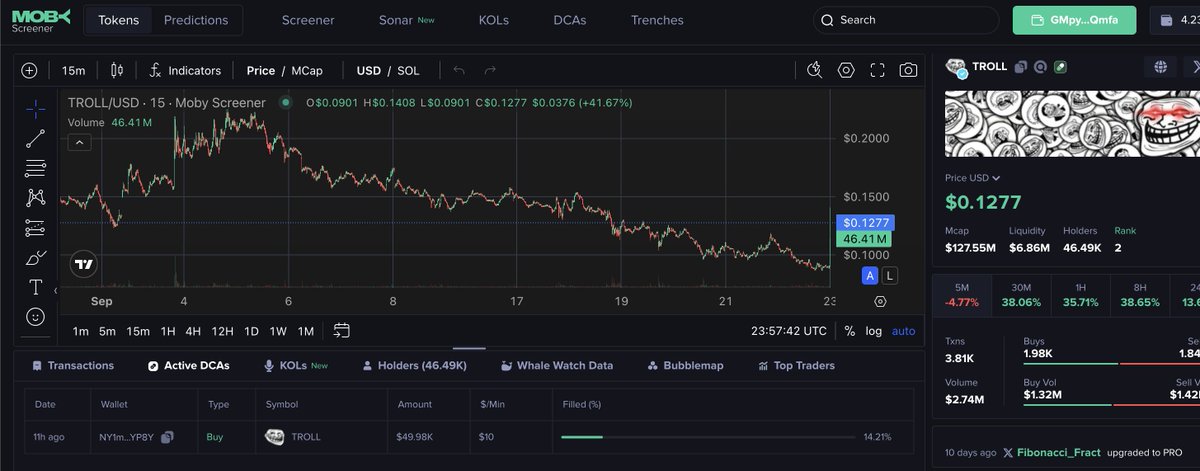This screenshot has width=1200, height=471.
Task: Take a chart snapshot with camera icon
Action: [908, 70]
